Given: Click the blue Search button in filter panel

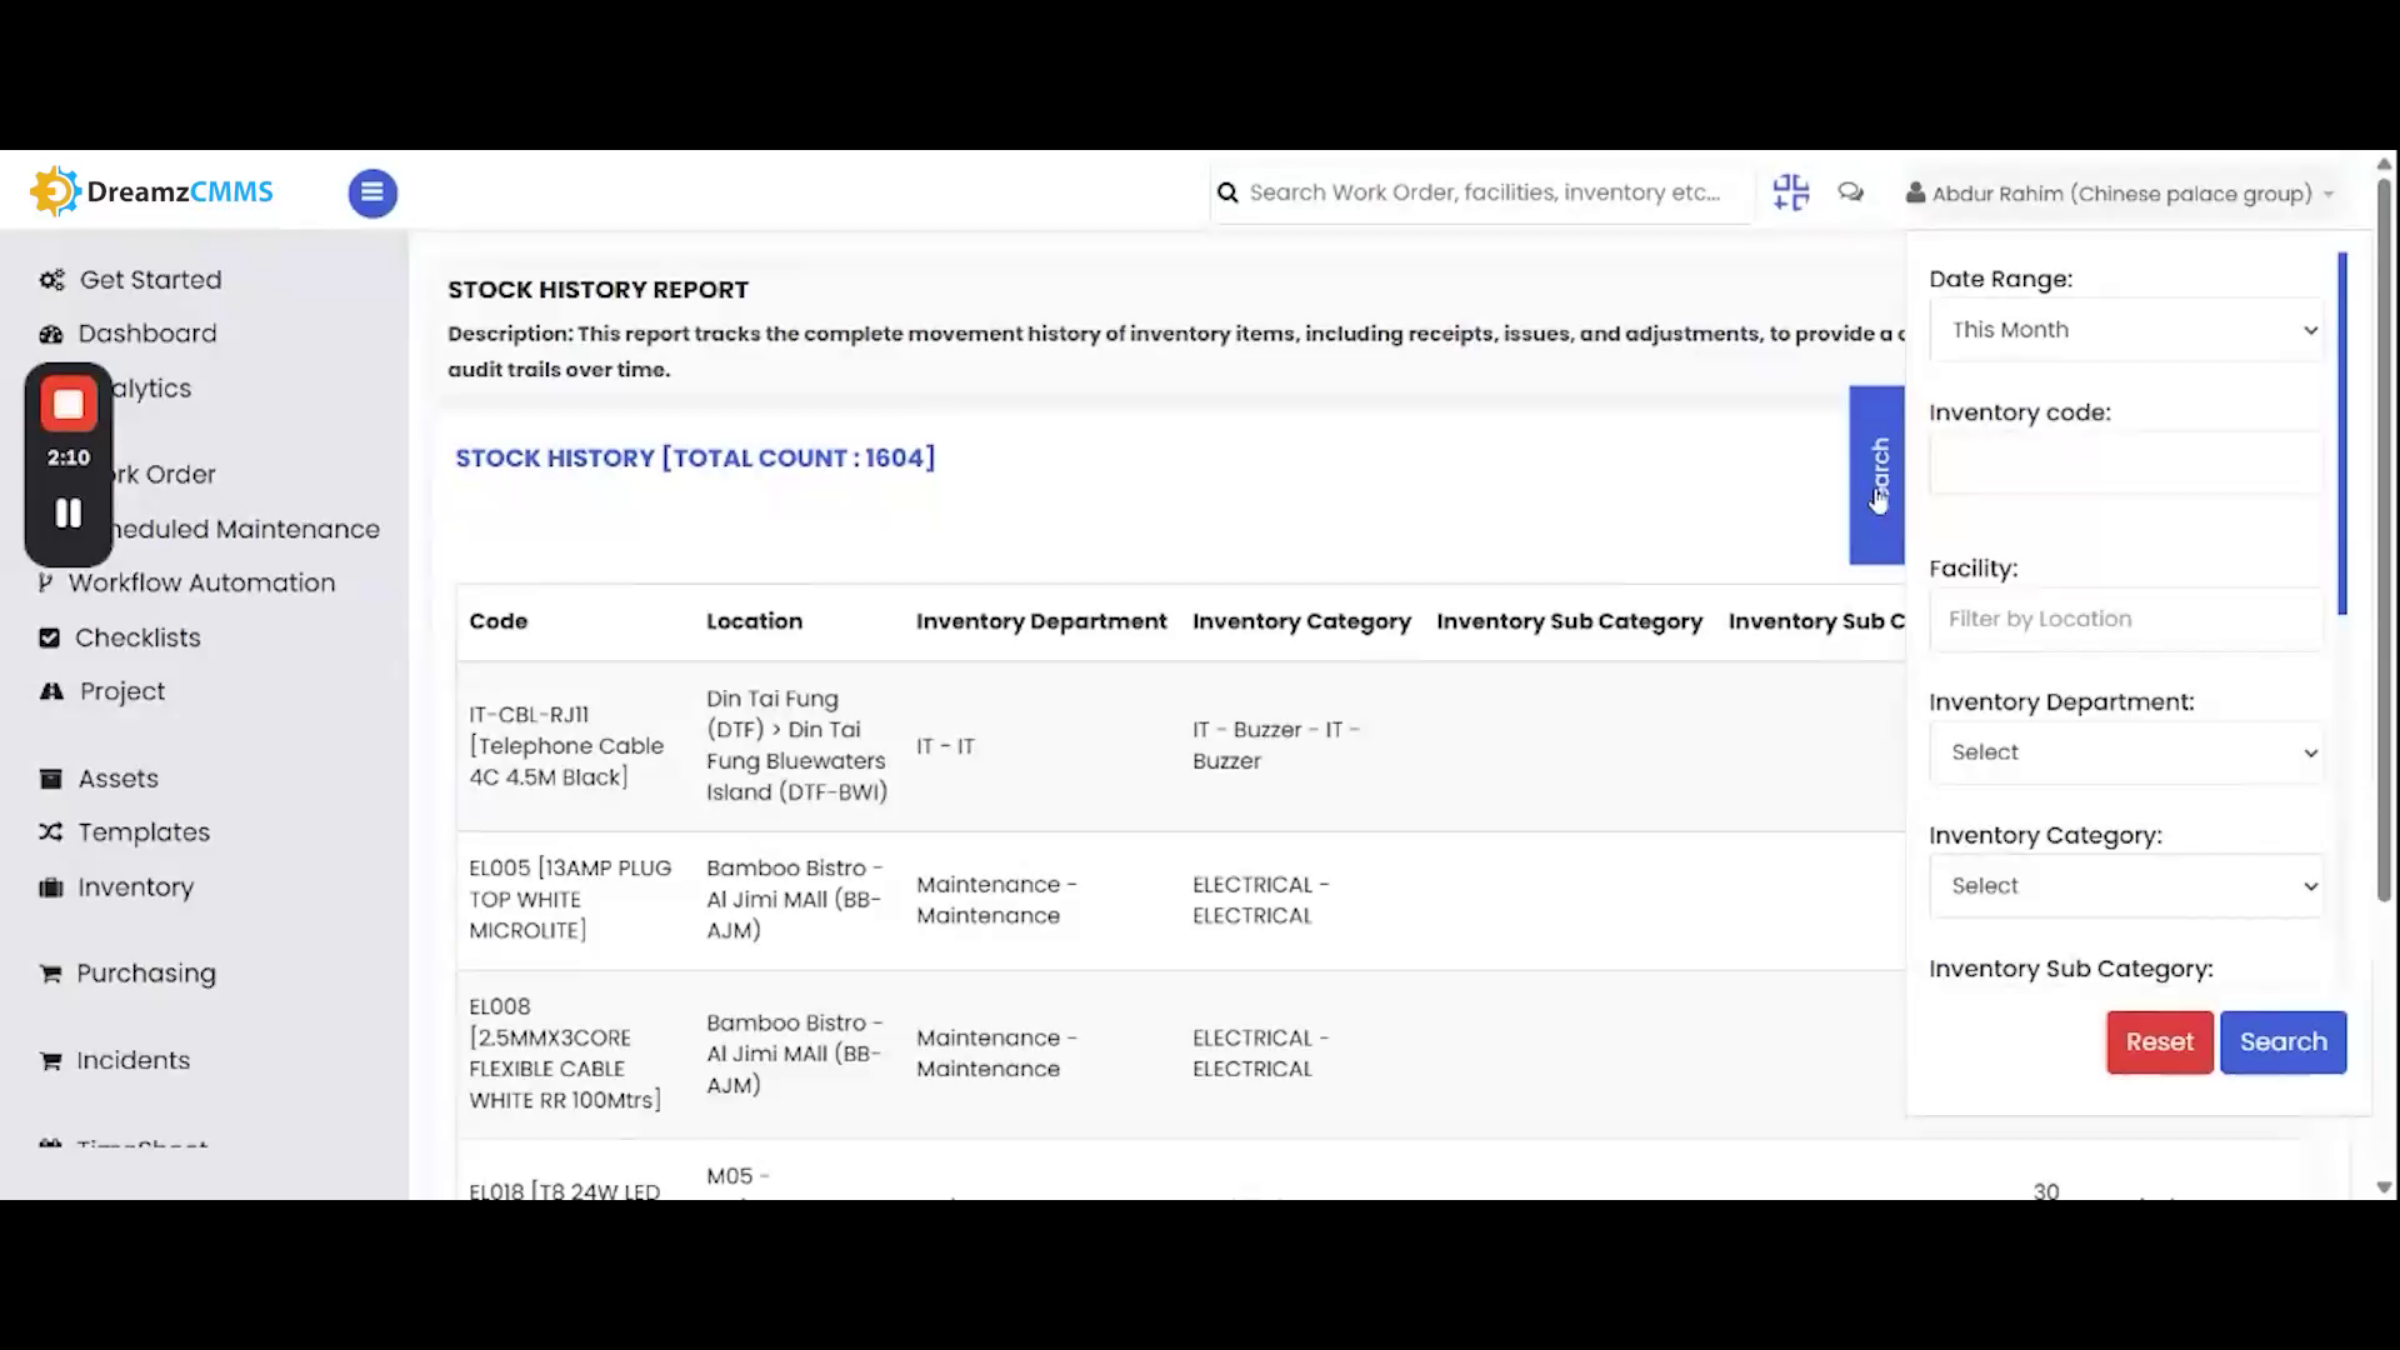Looking at the screenshot, I should point(2283,1042).
